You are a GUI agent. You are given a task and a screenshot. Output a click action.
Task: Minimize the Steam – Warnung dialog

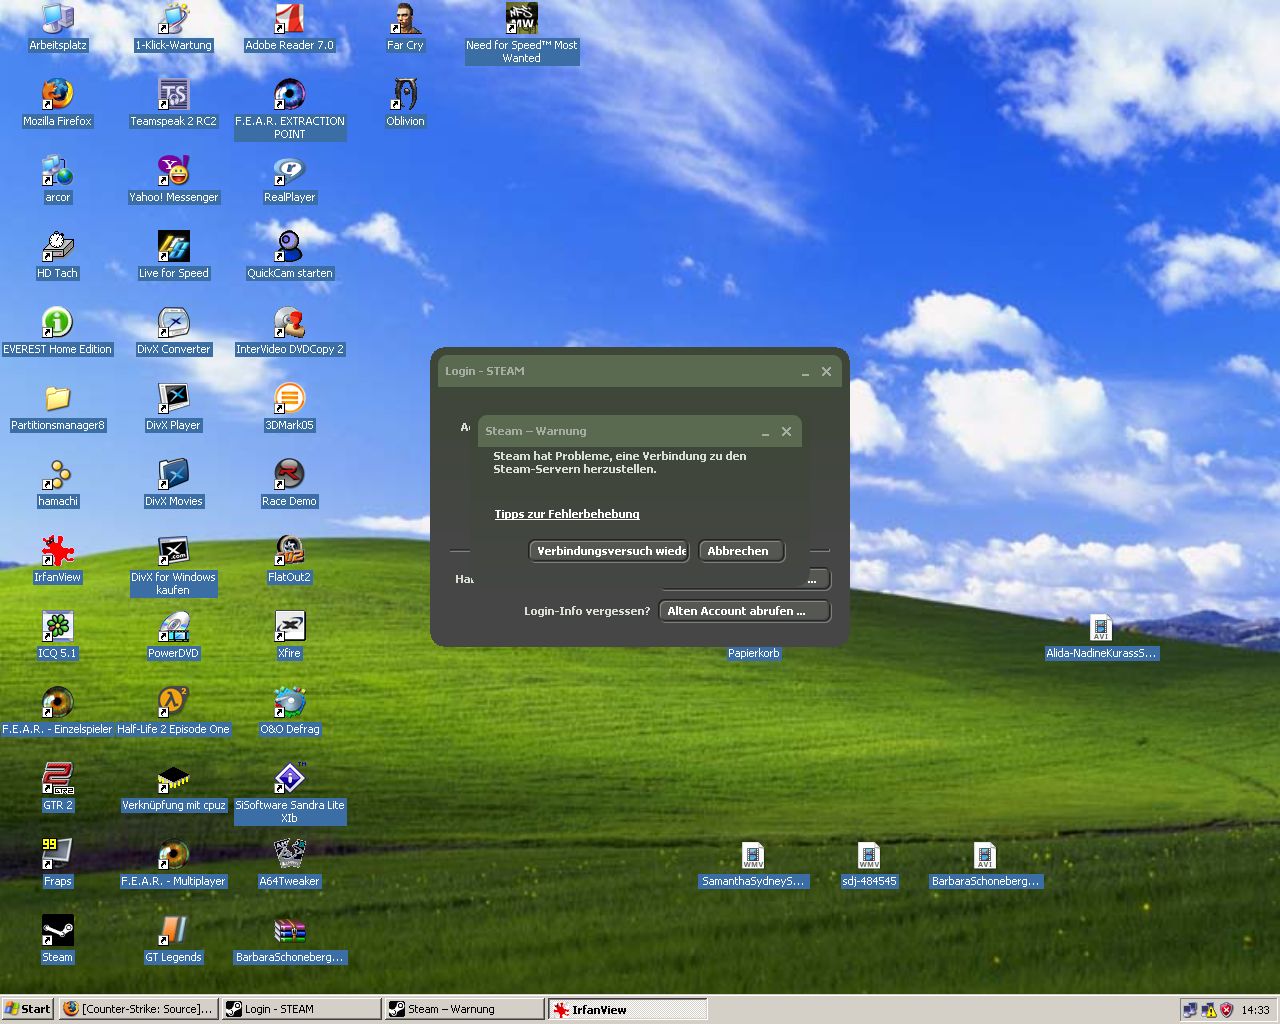coord(765,432)
